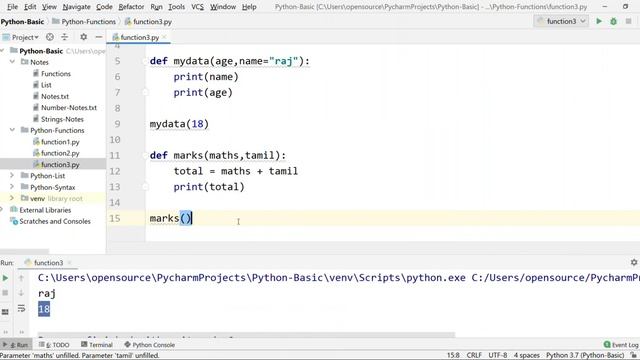
Task: Click the collapse all icon in Project panel
Action: 64,37
